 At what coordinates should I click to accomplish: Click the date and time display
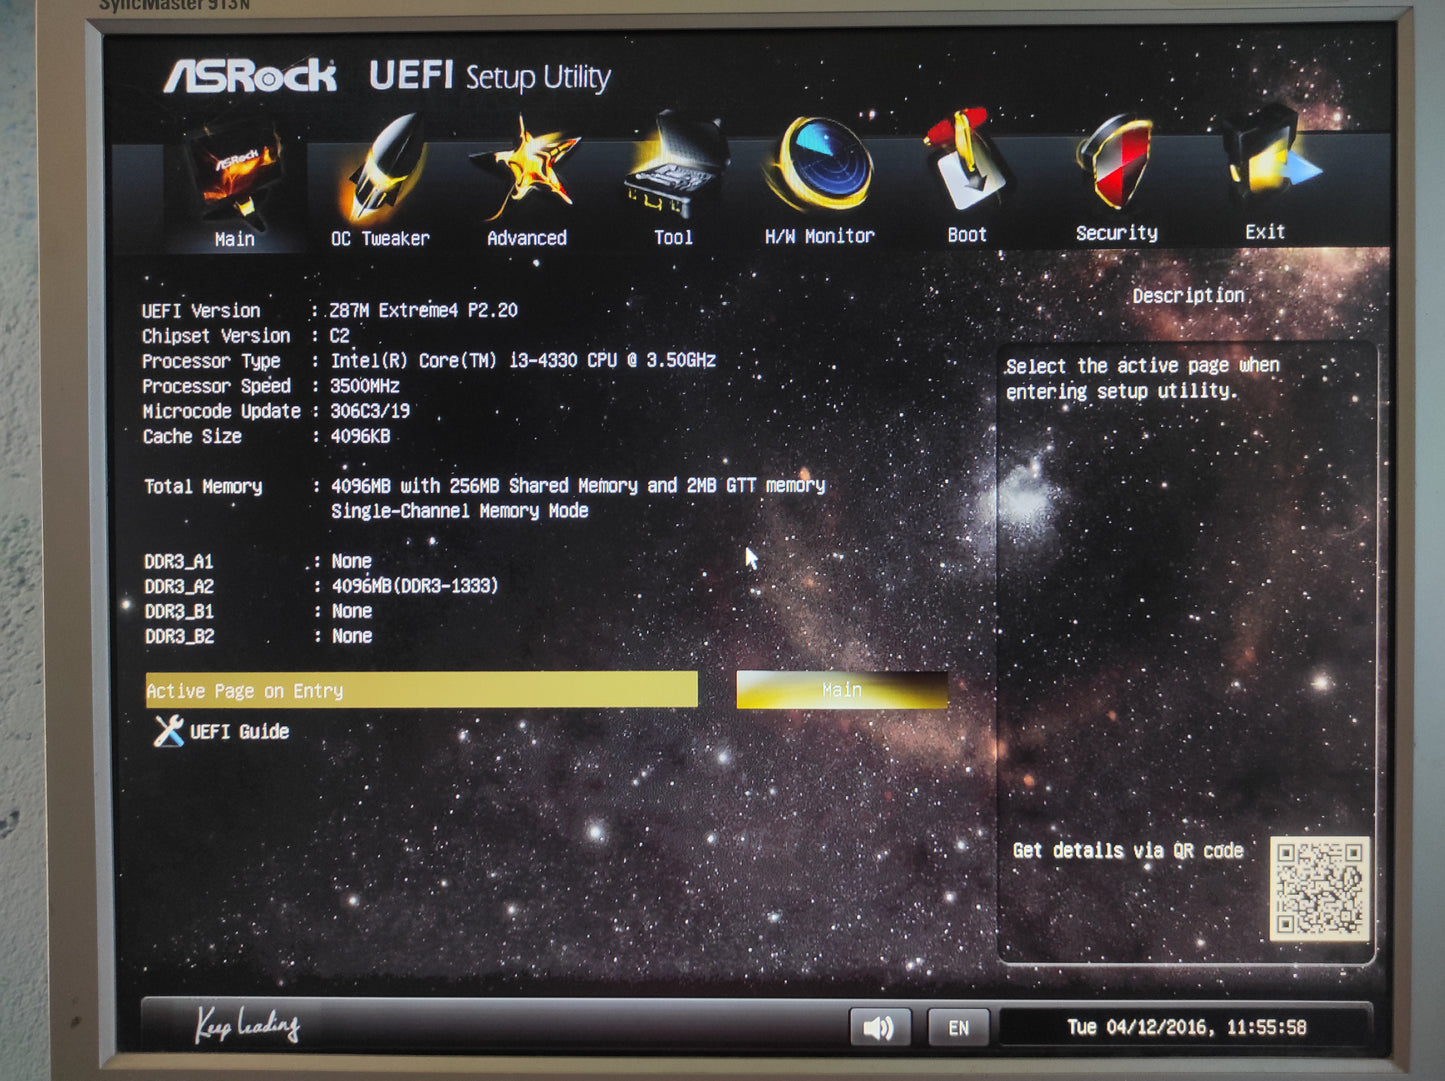(1186, 1027)
